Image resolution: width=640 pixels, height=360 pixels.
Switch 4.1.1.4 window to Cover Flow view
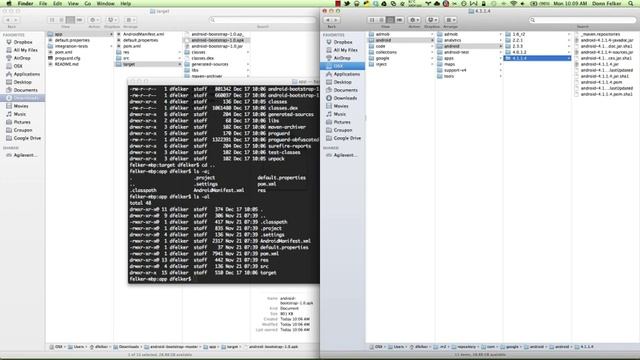[400, 20]
